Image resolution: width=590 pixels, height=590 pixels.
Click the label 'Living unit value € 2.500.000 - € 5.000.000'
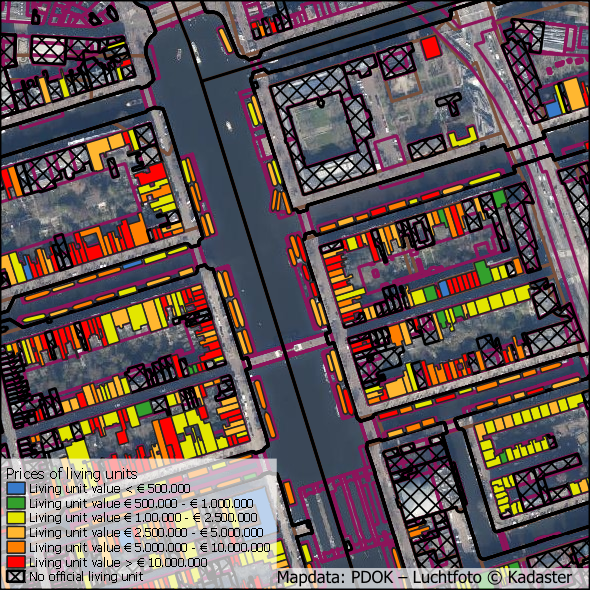pos(146,532)
